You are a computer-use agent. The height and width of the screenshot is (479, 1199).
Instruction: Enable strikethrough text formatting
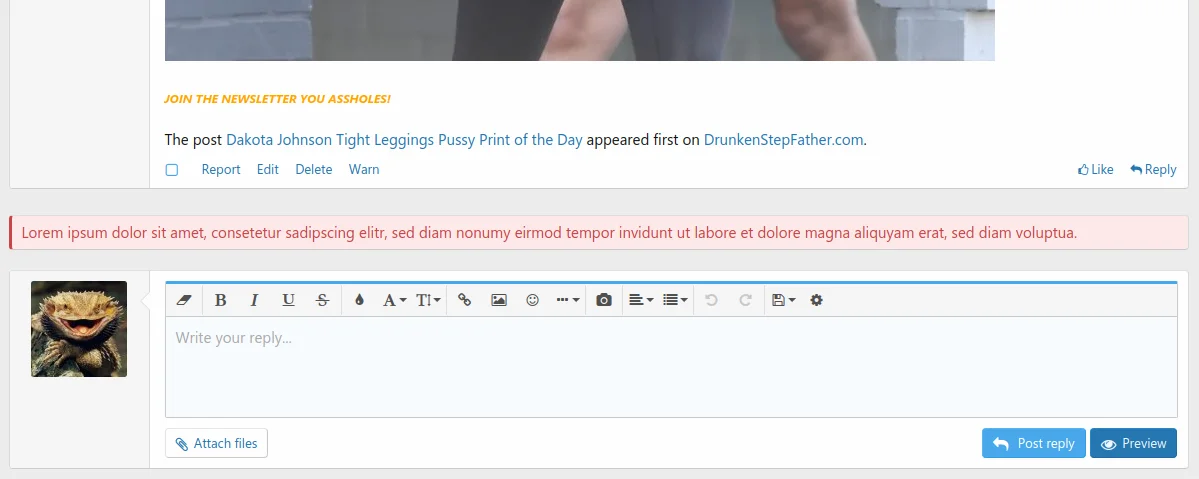pos(322,300)
